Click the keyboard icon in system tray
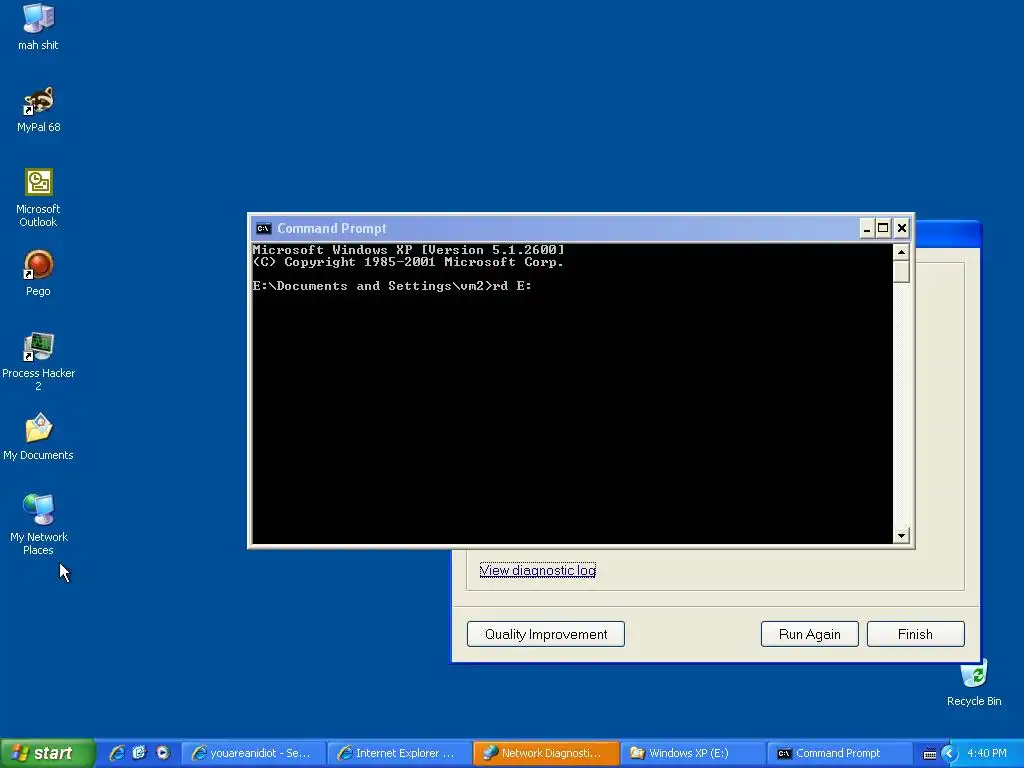 click(929, 754)
